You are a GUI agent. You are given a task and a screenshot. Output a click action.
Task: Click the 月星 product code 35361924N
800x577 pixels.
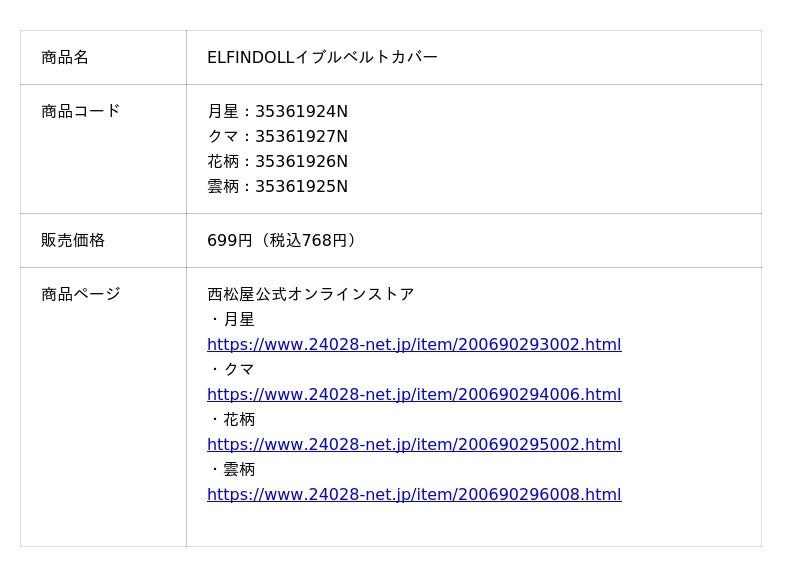pyautogui.click(x=301, y=111)
